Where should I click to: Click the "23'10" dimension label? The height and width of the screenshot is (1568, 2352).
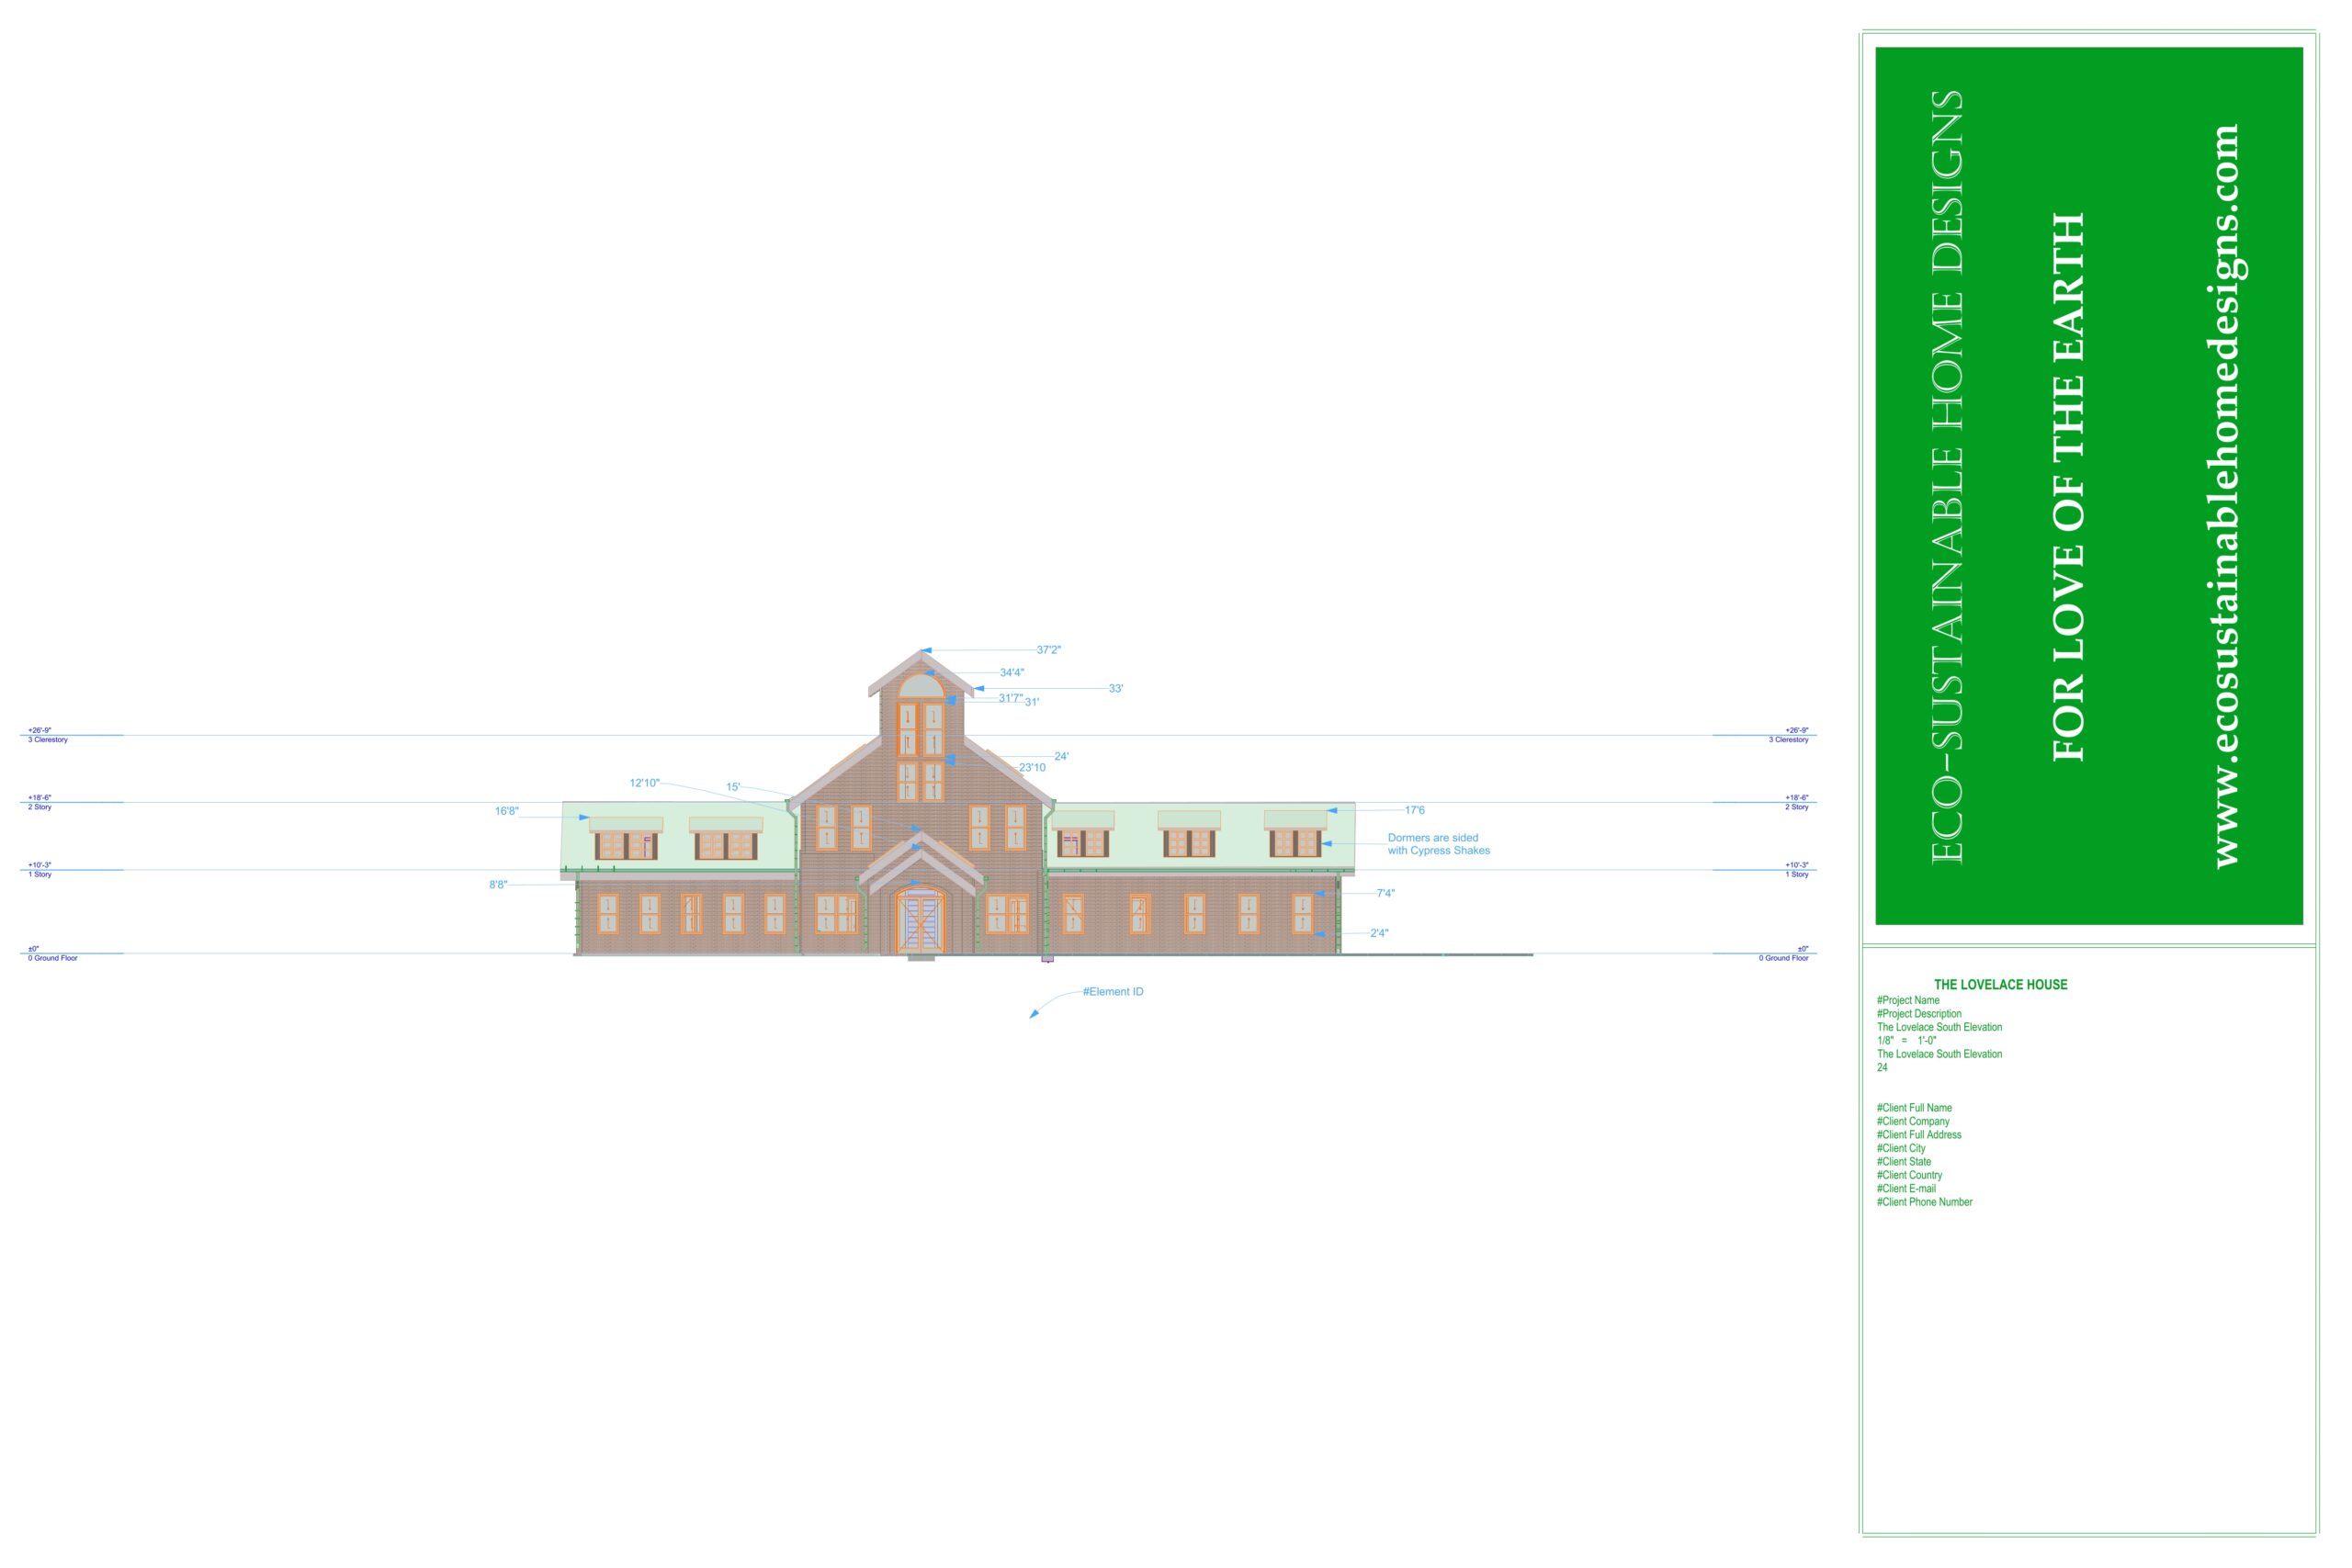tap(1032, 768)
